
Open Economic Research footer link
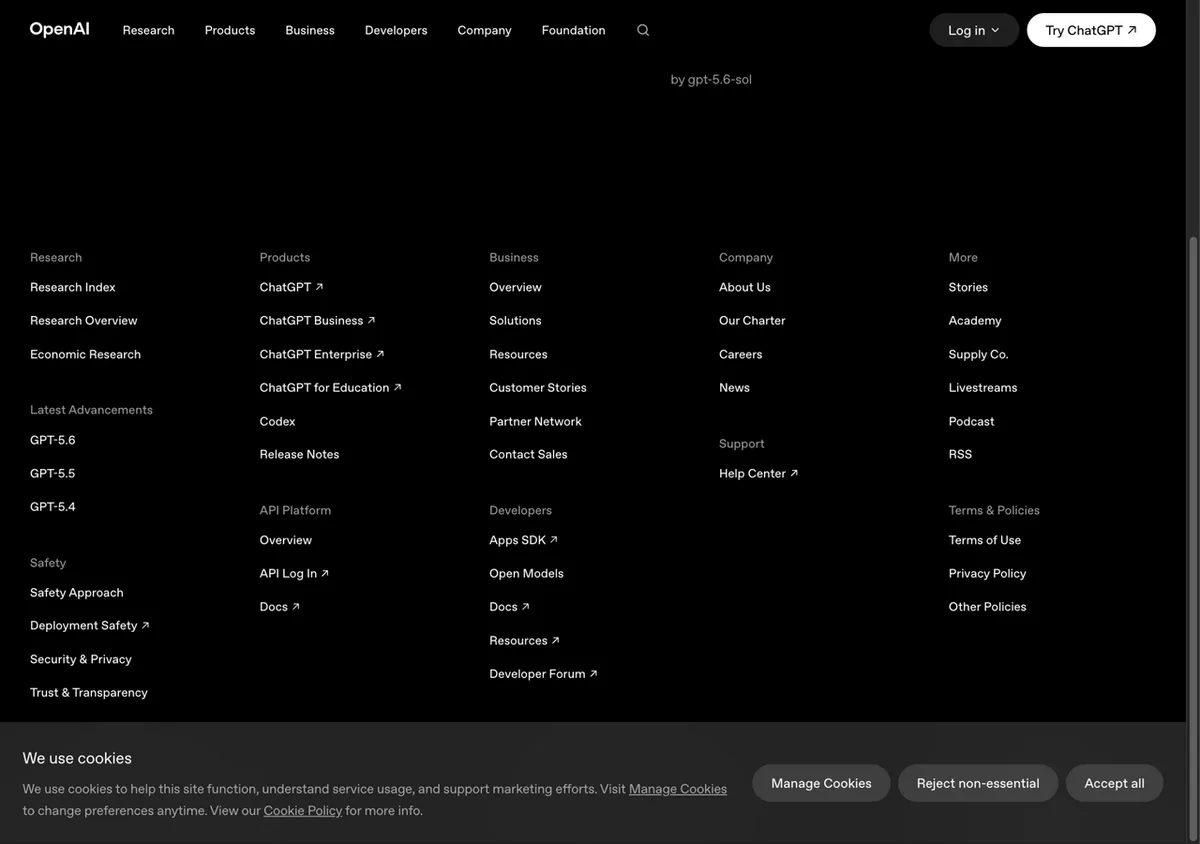(x=85, y=354)
